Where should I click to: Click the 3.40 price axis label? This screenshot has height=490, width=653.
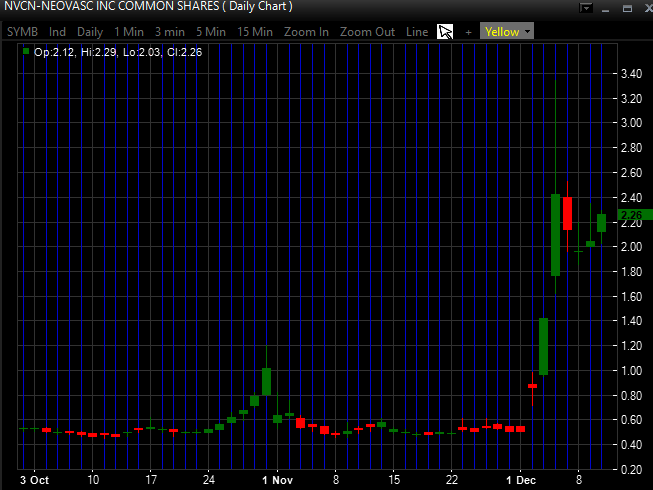631,74
